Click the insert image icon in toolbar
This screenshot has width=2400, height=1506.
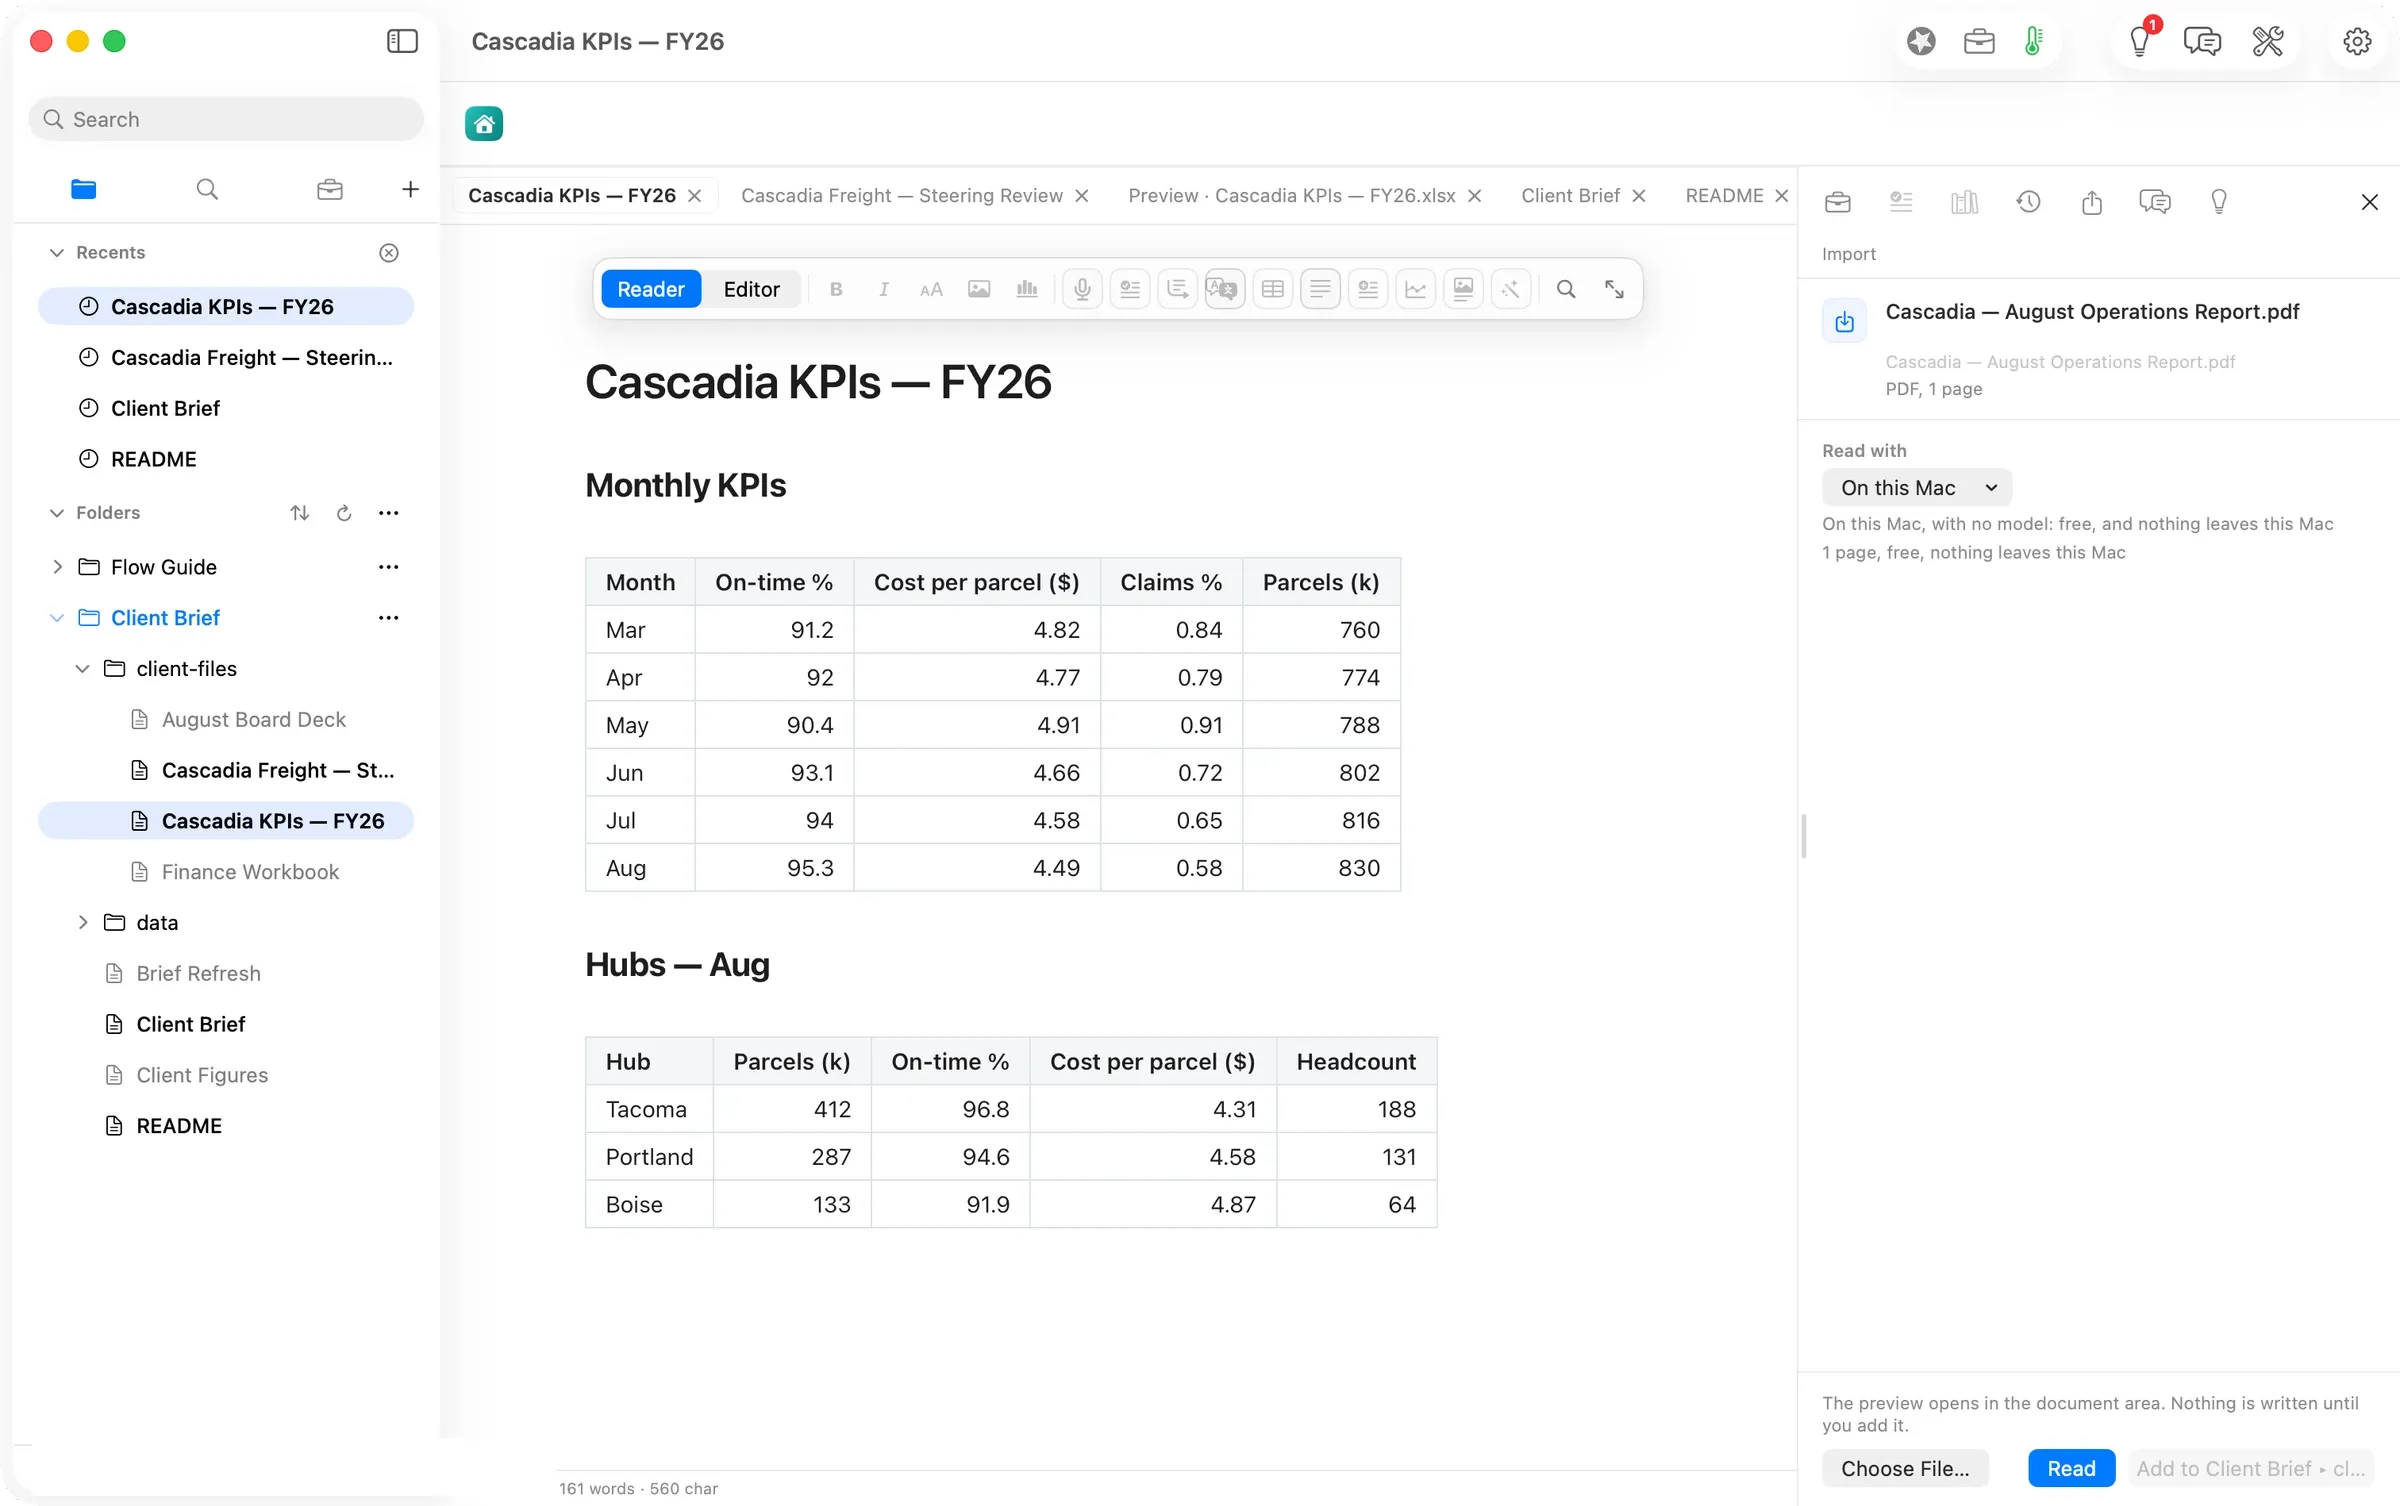pyautogui.click(x=979, y=289)
